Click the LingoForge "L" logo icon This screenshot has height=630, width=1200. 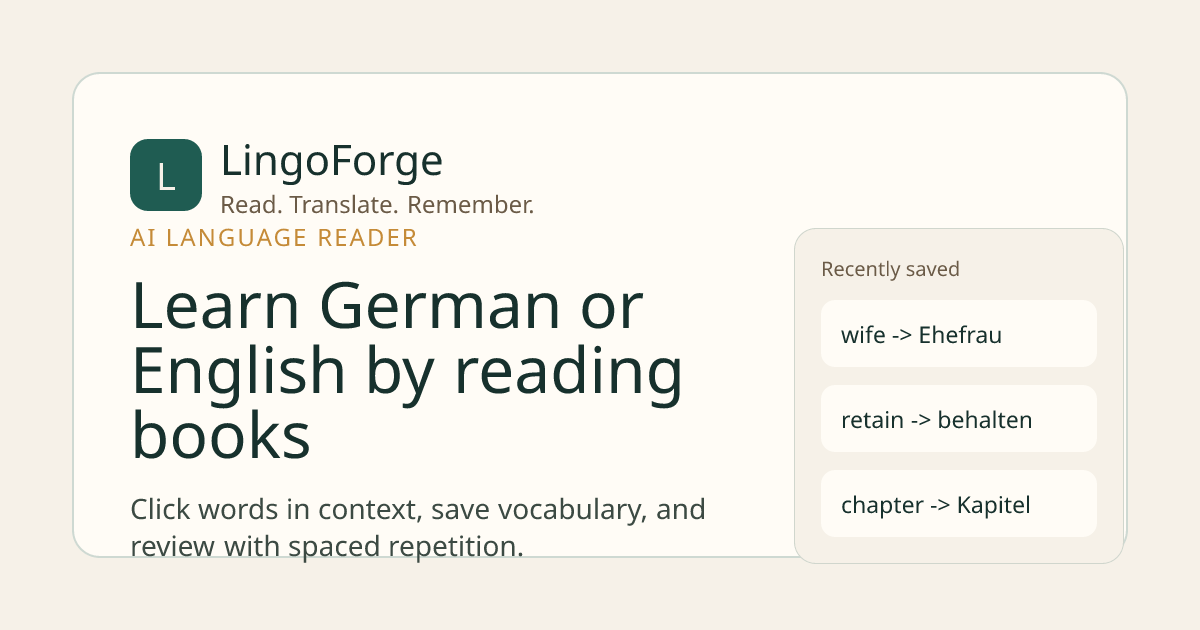[x=166, y=175]
